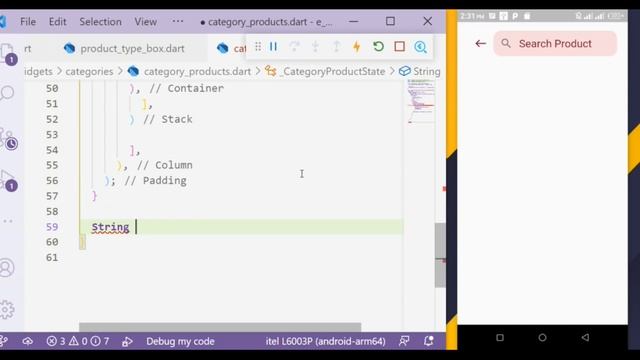Viewport: 640px width, 360px height.
Task: Click the debug Step Out button
Action: (x=336, y=47)
